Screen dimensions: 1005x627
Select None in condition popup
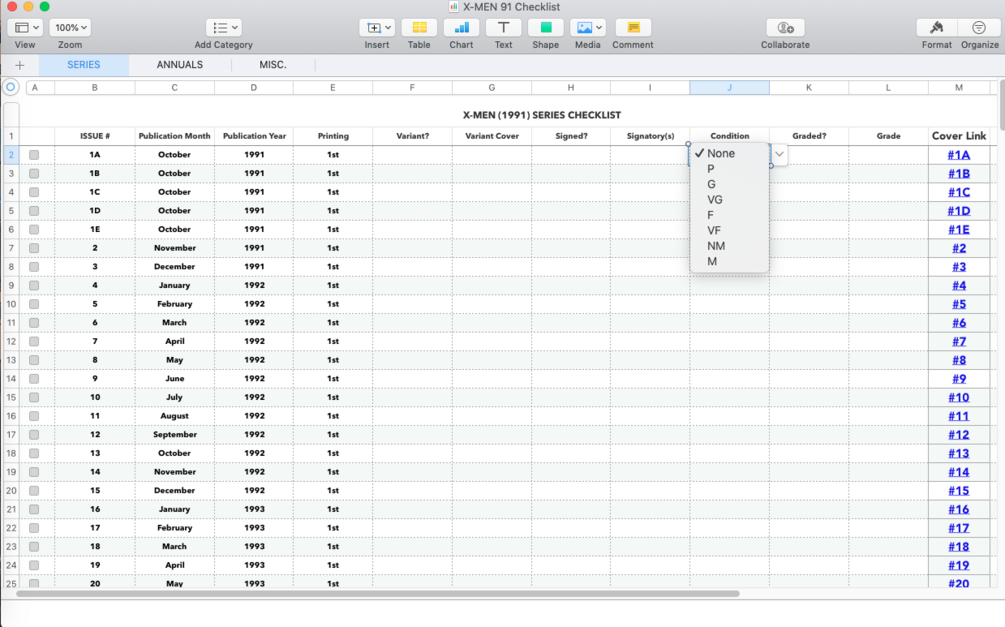729,153
